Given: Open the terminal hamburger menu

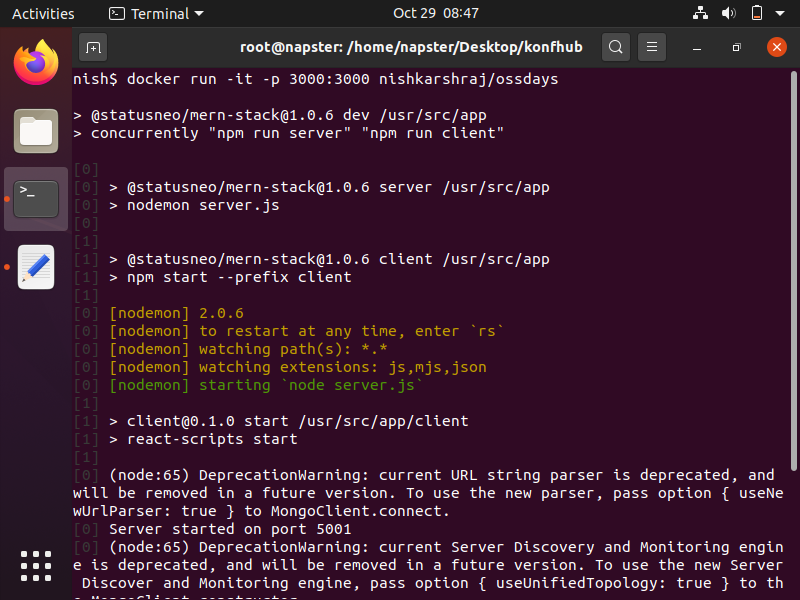Looking at the screenshot, I should click(x=652, y=47).
